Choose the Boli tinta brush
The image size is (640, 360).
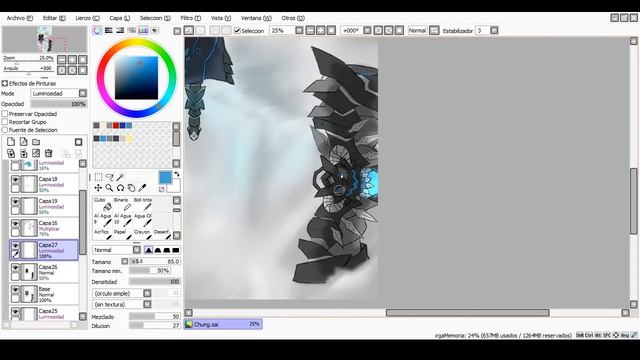143,204
